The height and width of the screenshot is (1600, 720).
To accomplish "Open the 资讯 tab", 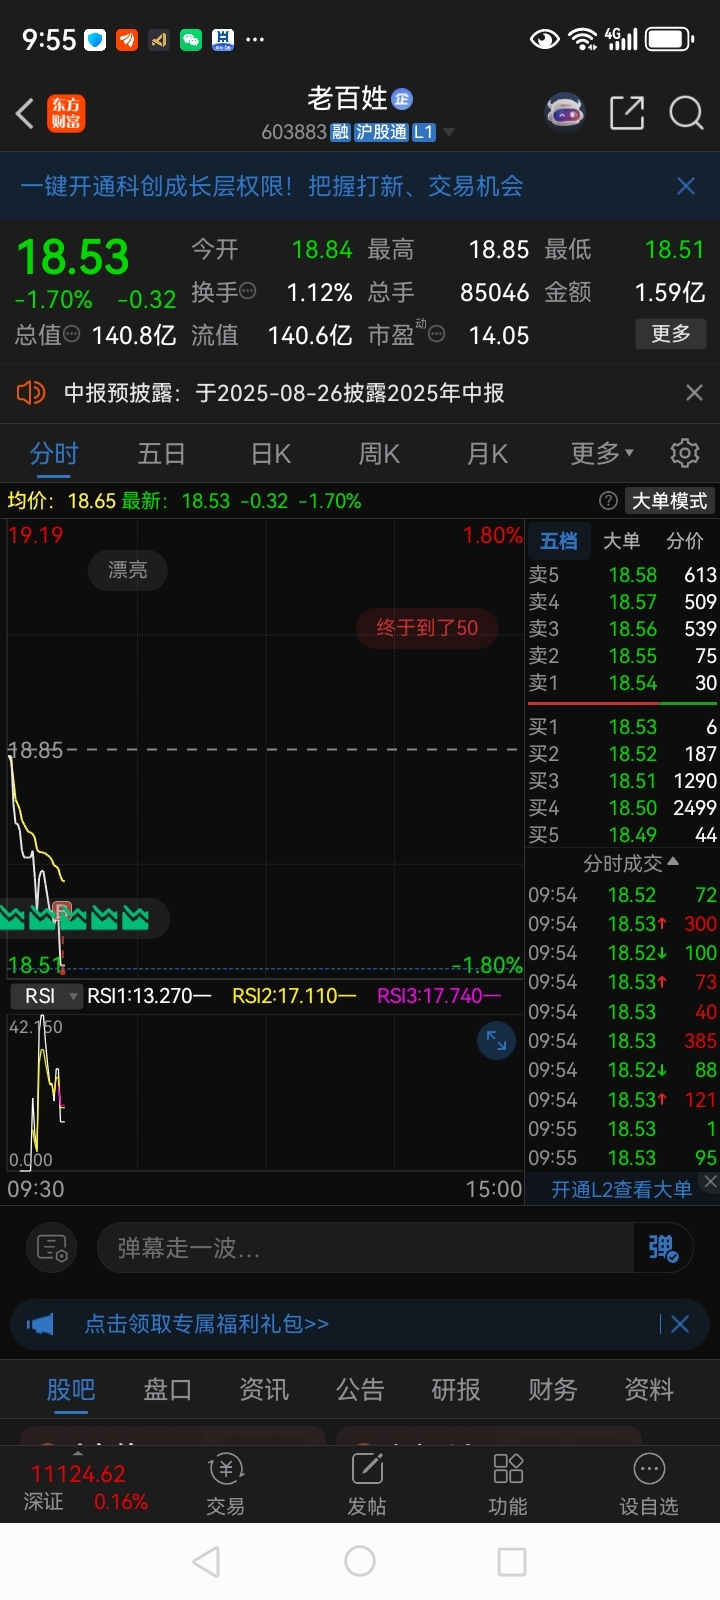I will pos(264,1389).
